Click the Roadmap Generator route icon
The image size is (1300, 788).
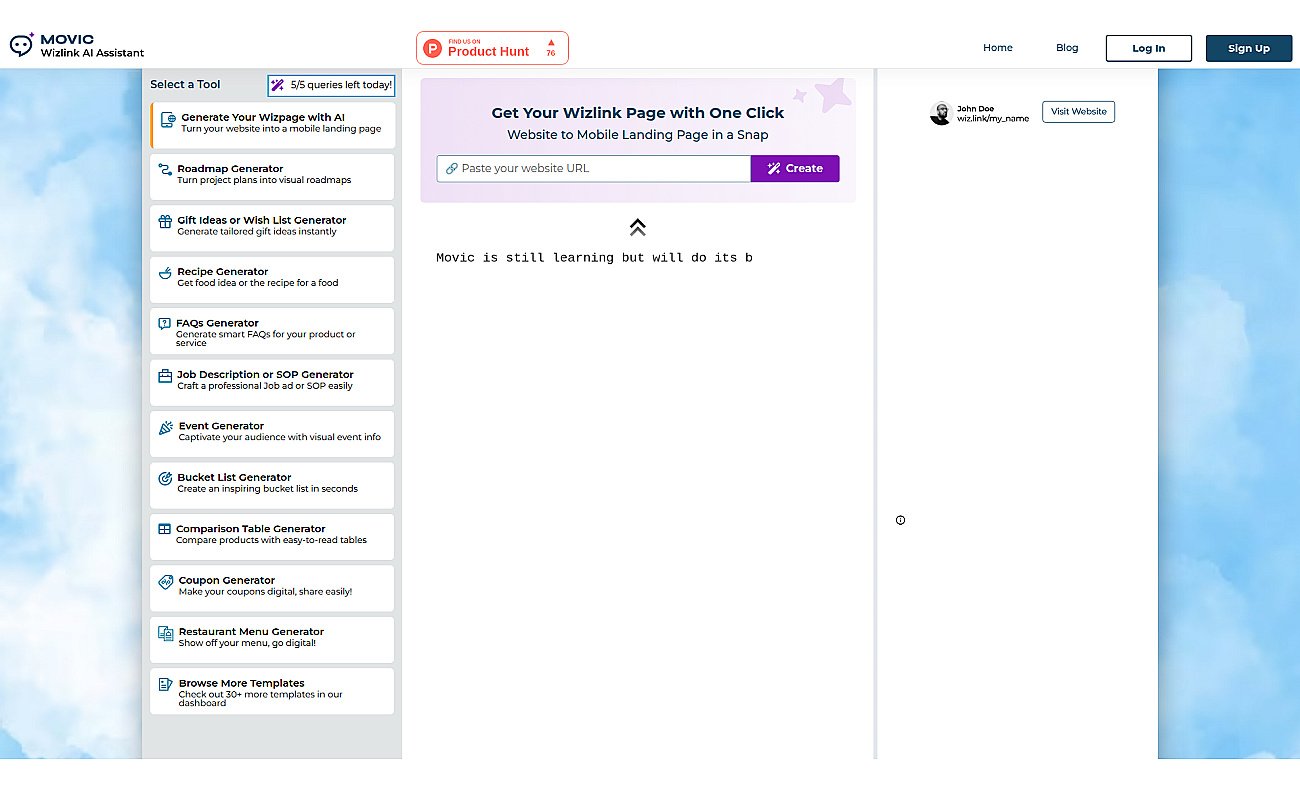[x=165, y=170]
